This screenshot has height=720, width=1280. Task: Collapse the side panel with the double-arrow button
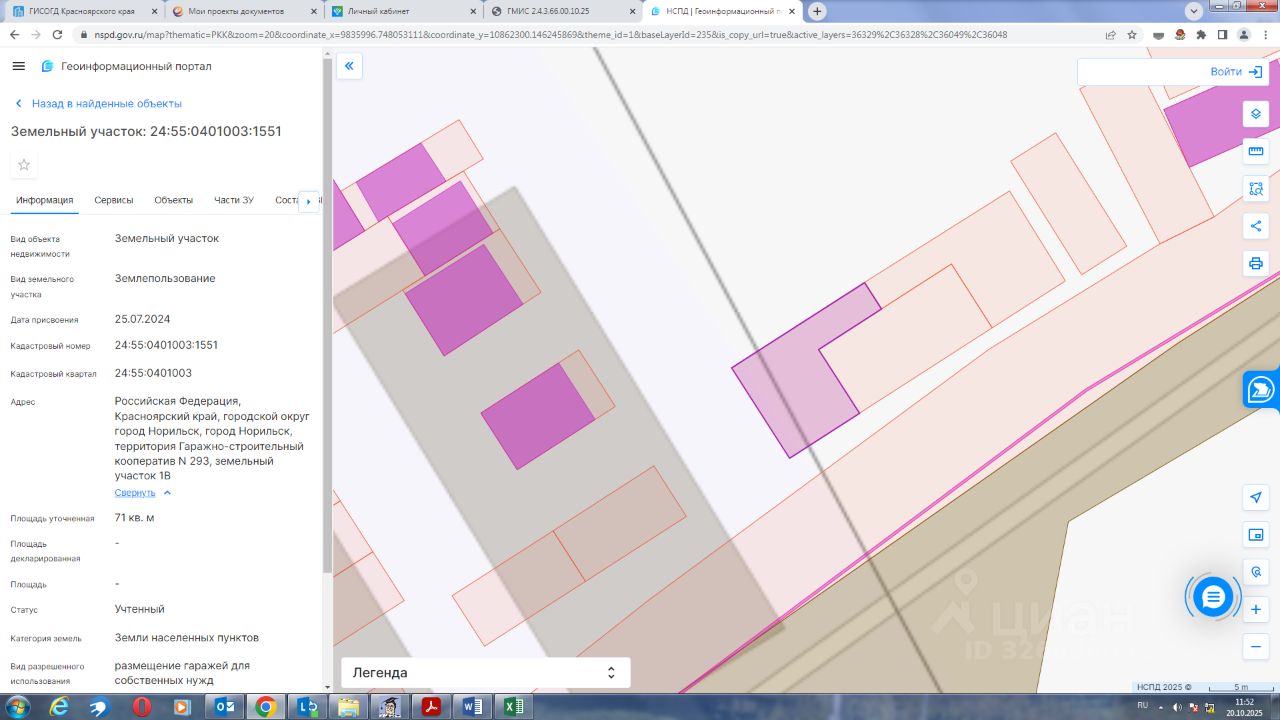(x=350, y=67)
